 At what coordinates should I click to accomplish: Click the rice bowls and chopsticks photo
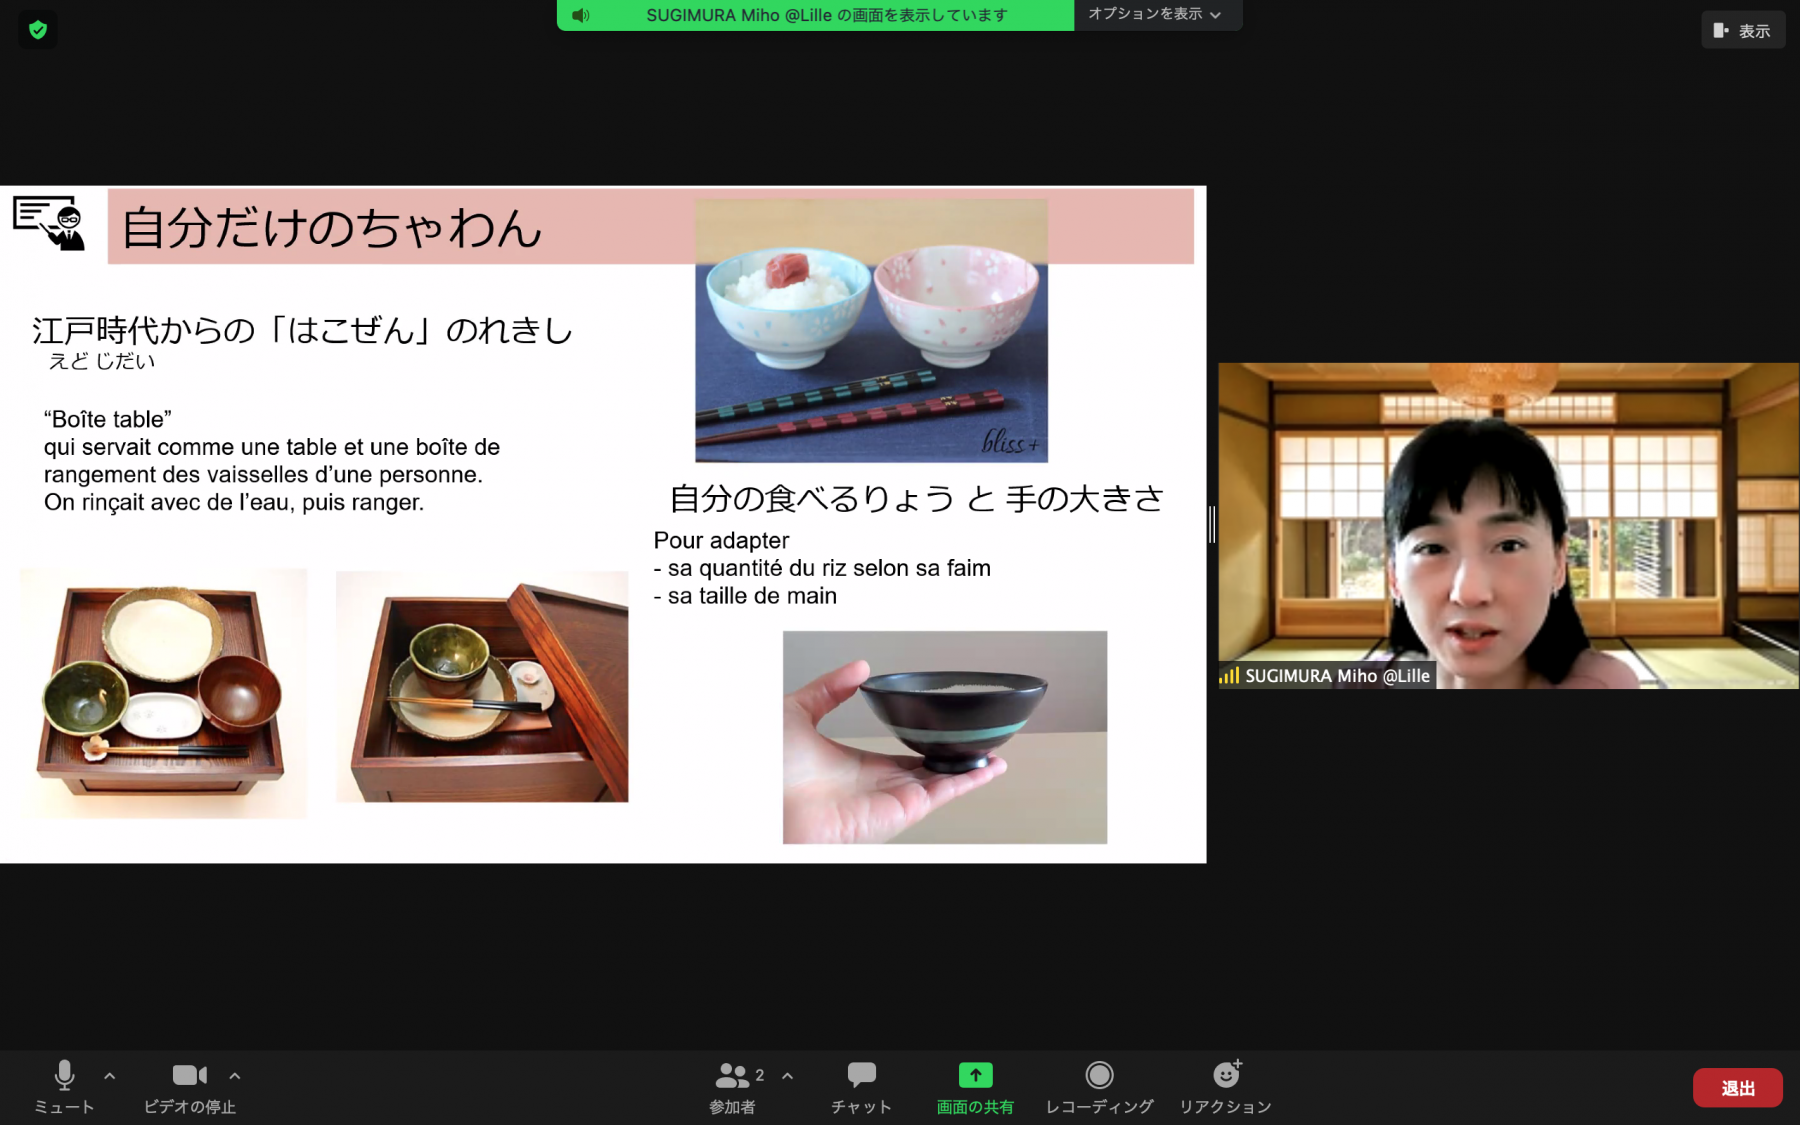tap(871, 331)
